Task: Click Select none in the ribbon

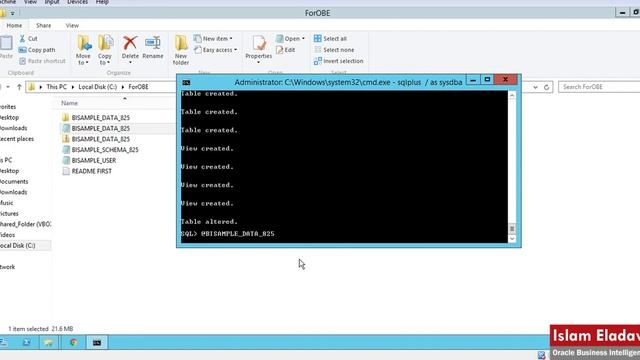Action: click(x=334, y=50)
